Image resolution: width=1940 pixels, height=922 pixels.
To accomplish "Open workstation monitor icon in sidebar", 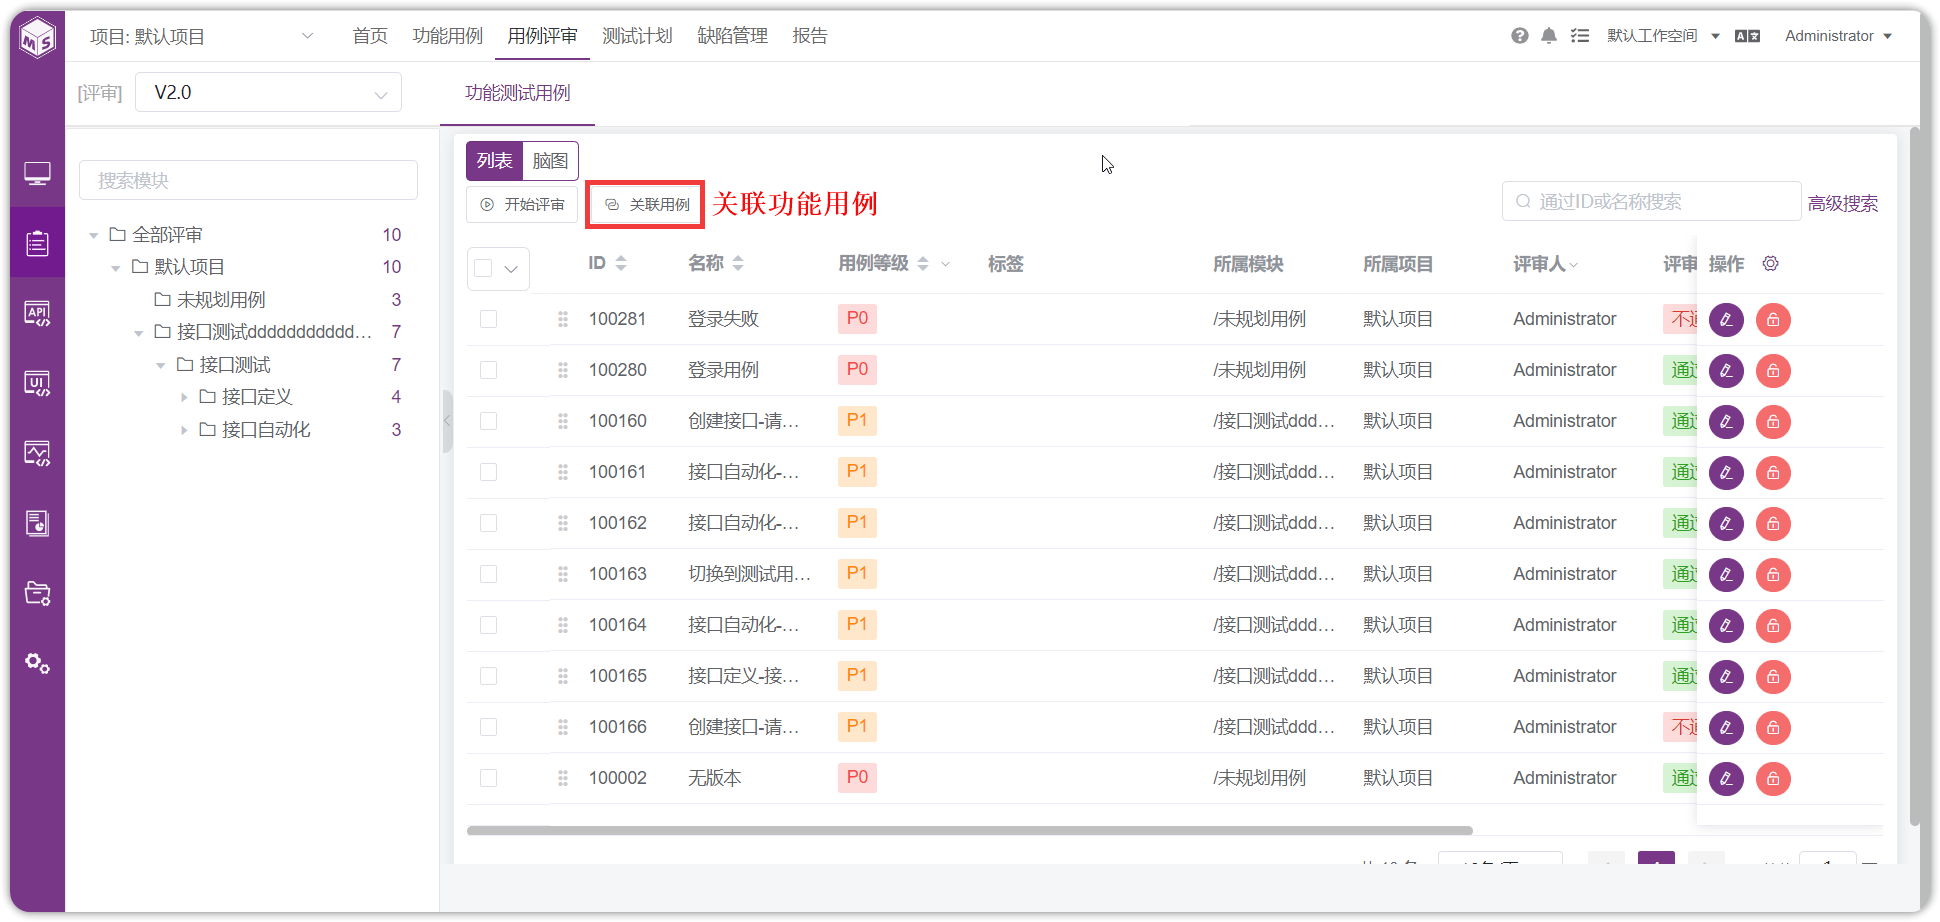I will (37, 174).
